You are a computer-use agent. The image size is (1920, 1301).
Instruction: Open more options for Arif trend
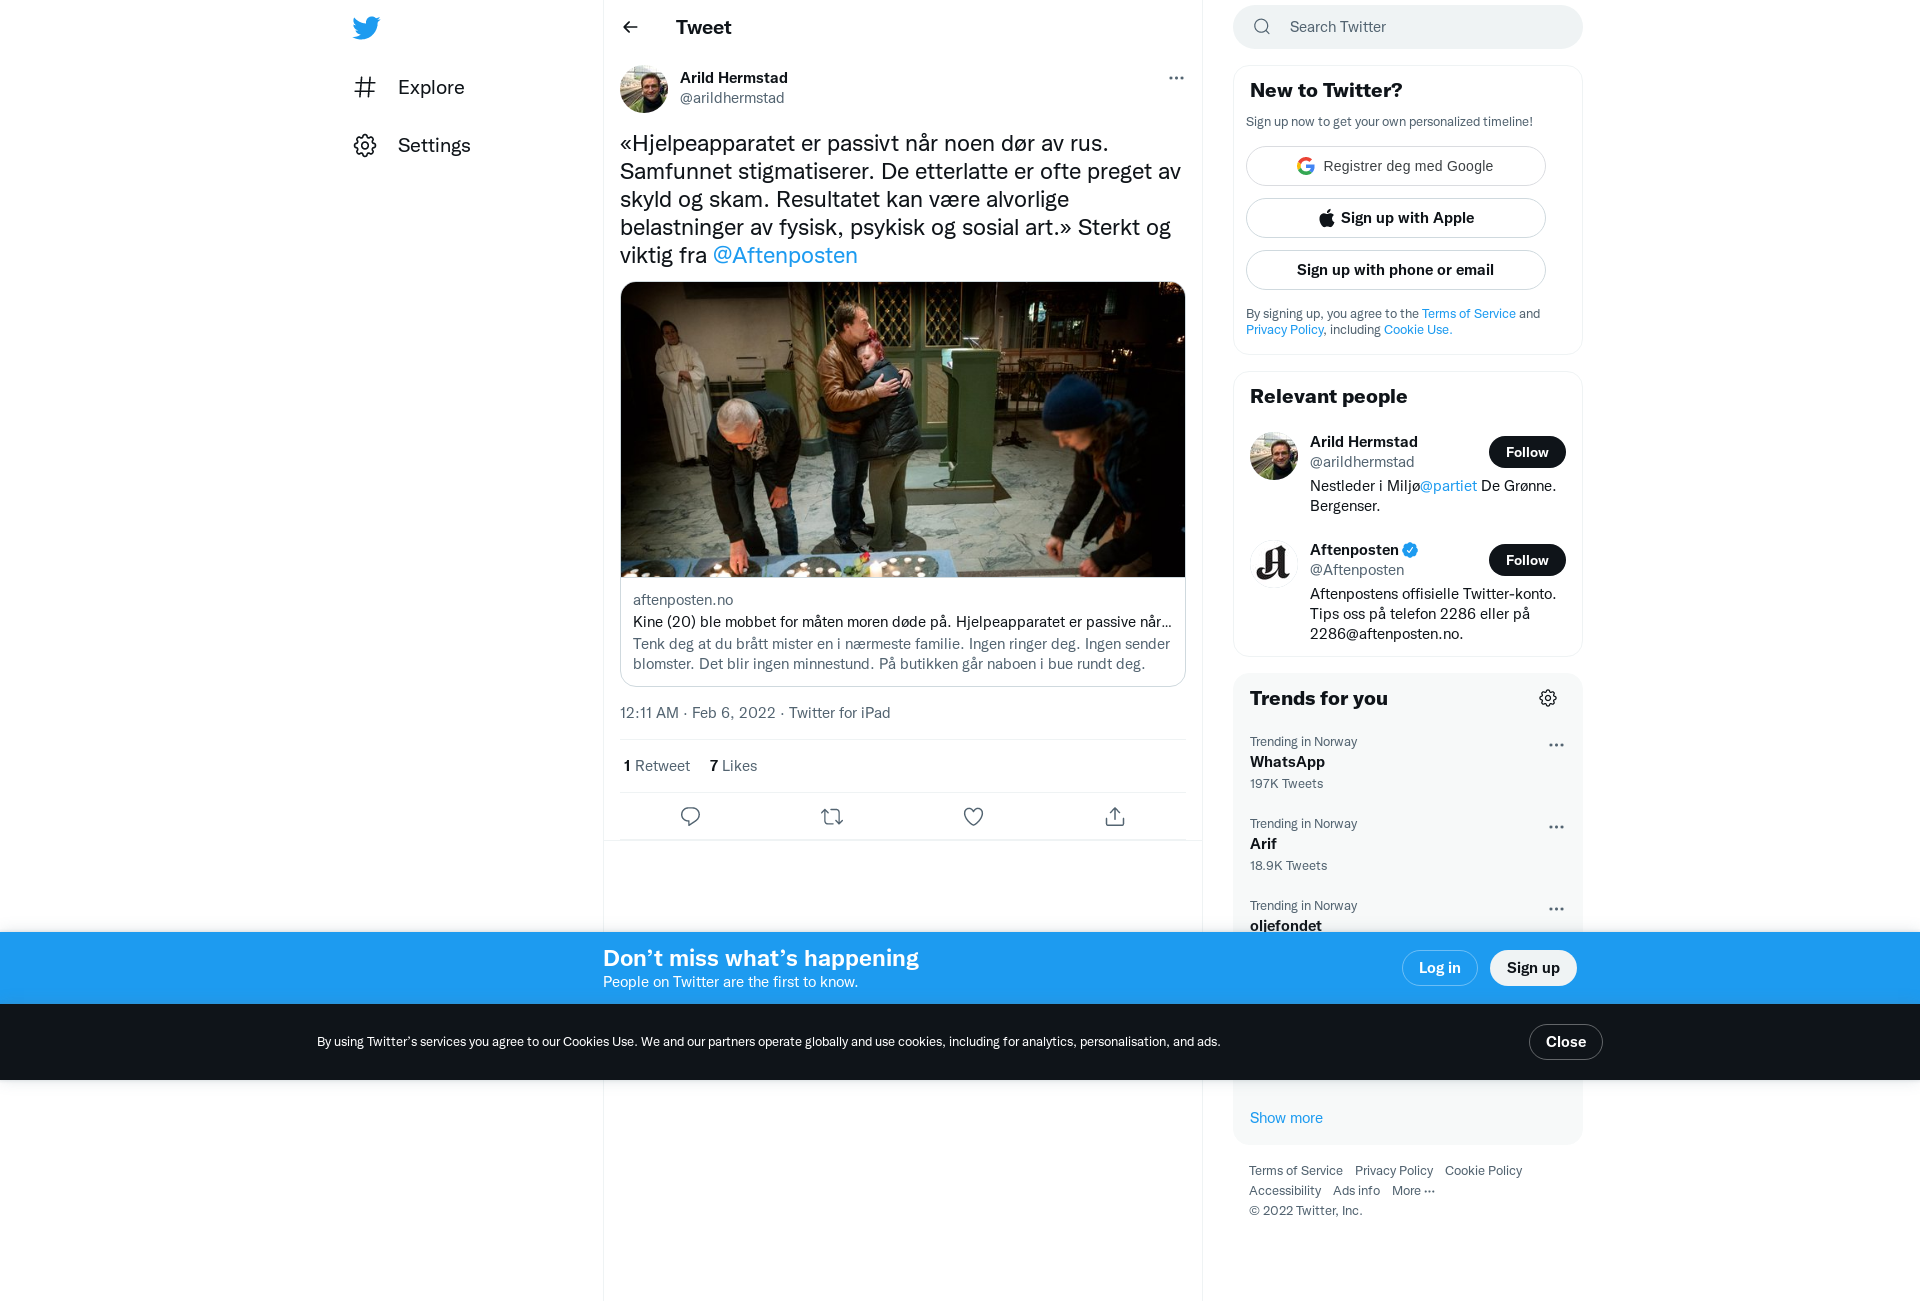point(1556,827)
